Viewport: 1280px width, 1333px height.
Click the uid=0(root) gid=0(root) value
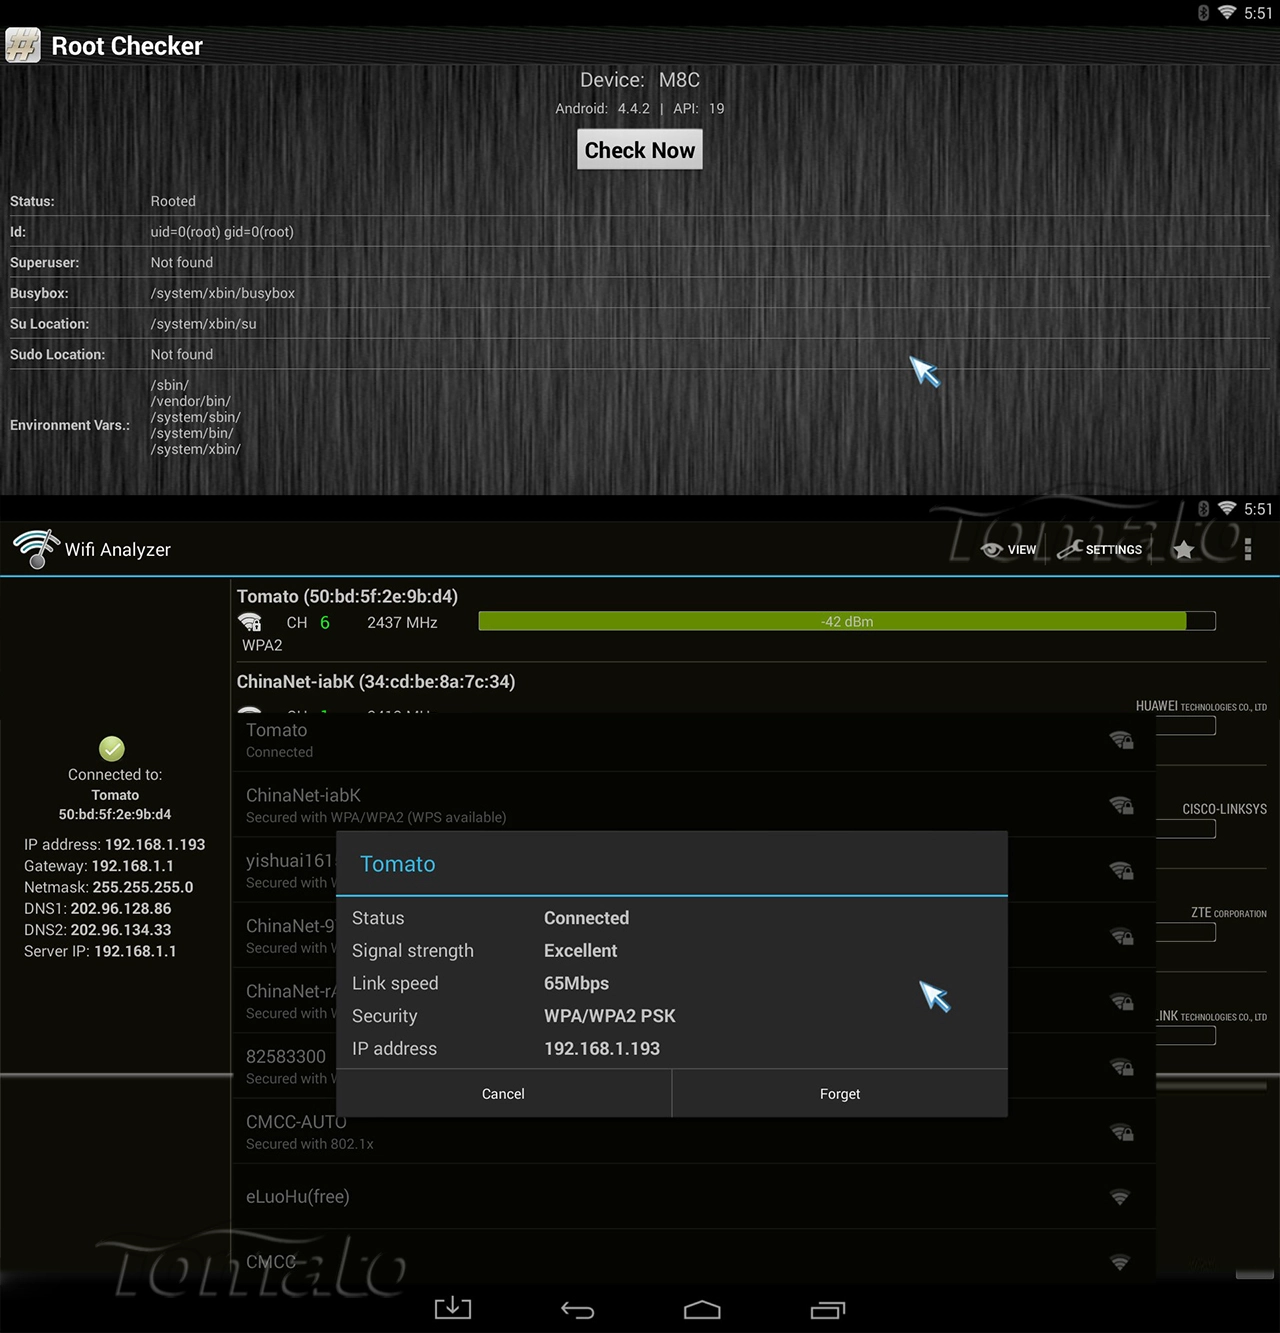click(x=222, y=232)
